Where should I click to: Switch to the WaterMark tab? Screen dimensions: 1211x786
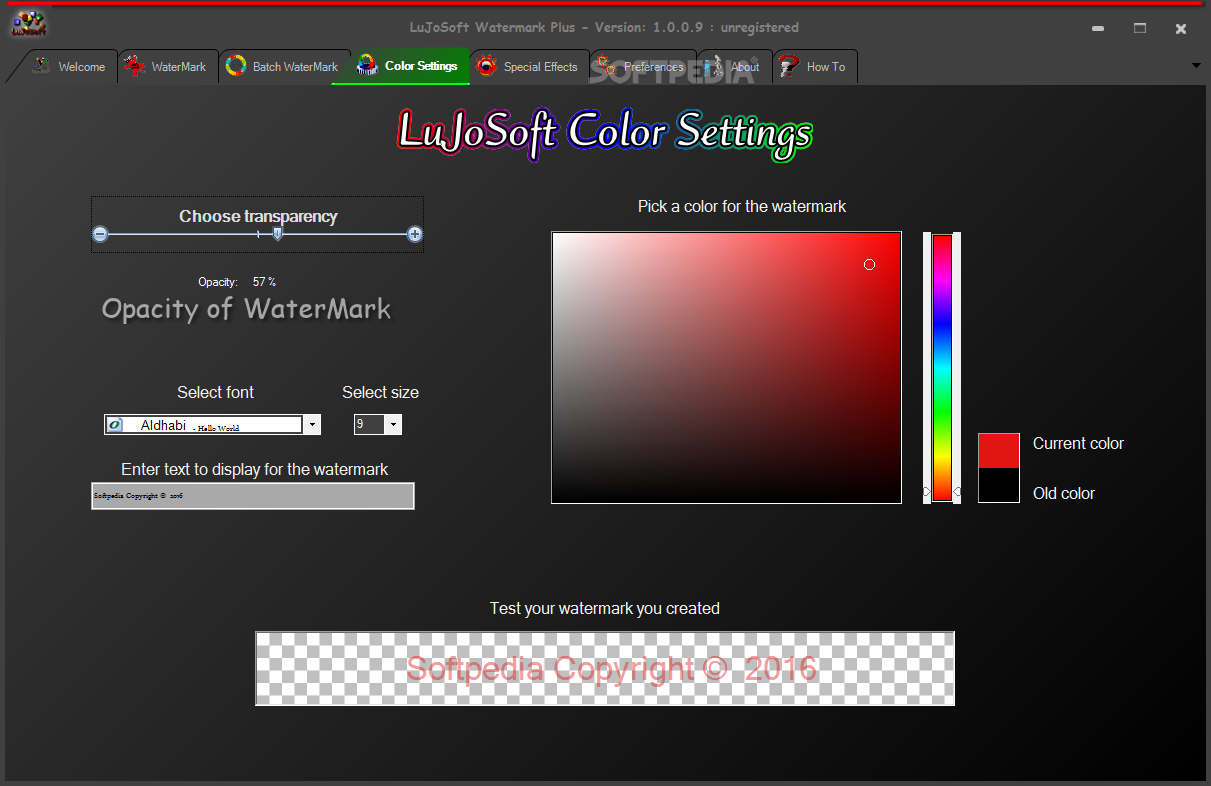point(168,67)
